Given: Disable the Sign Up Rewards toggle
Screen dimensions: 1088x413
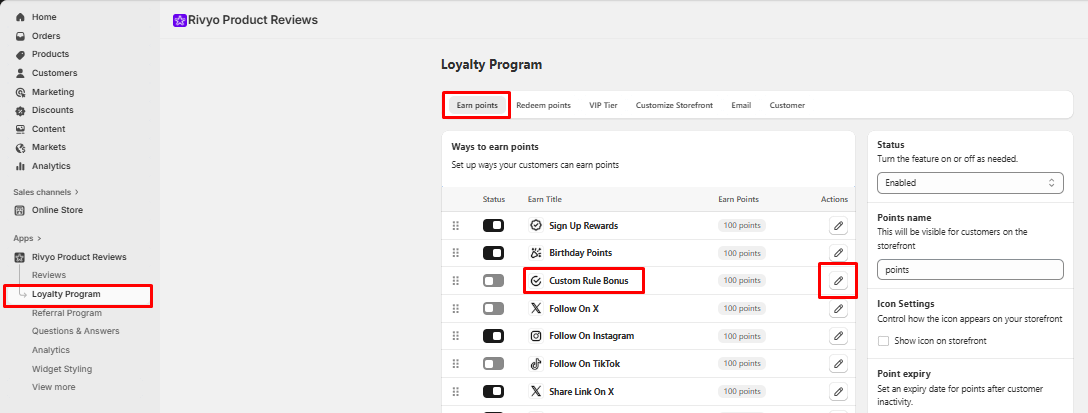Looking at the screenshot, I should click(493, 226).
